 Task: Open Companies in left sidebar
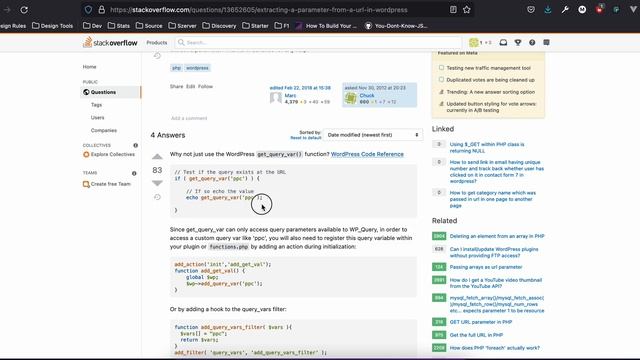(104, 130)
